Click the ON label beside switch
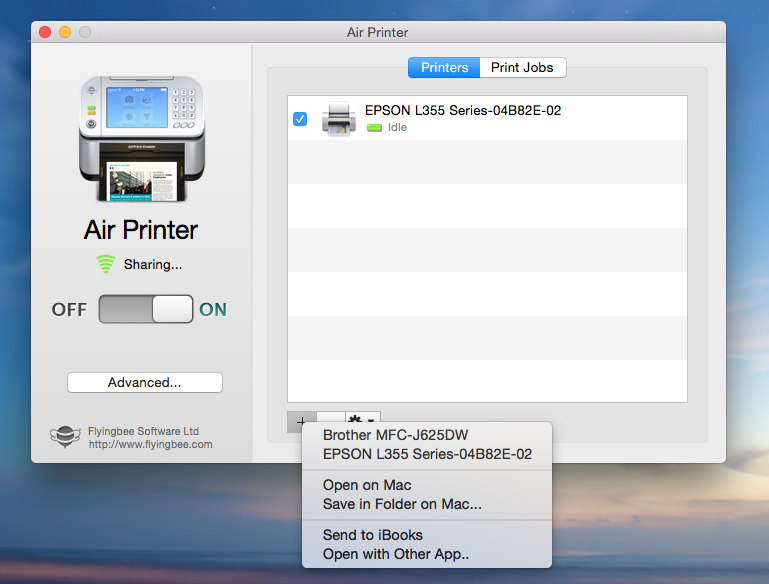 click(x=213, y=309)
